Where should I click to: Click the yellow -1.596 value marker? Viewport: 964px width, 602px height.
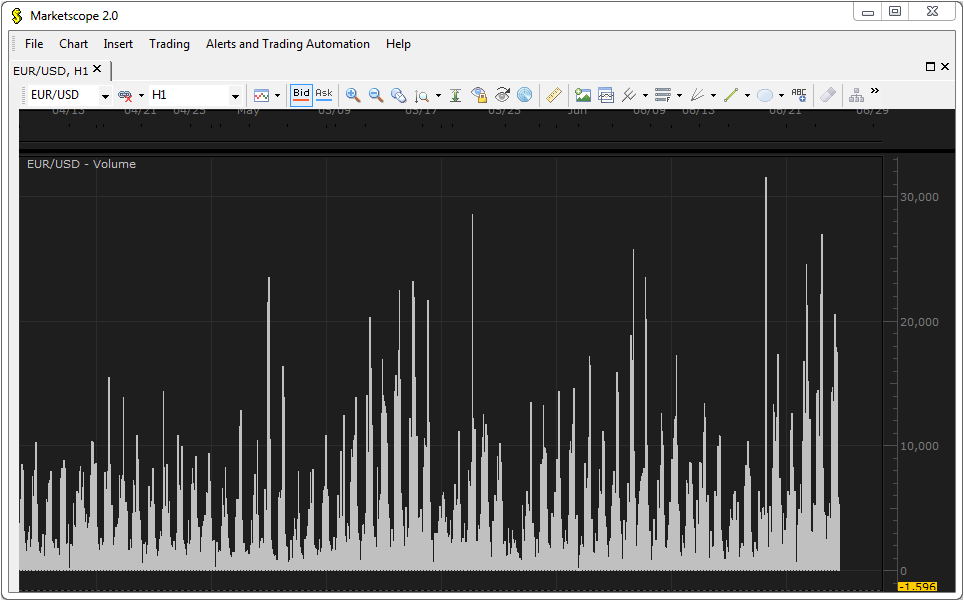tap(917, 587)
